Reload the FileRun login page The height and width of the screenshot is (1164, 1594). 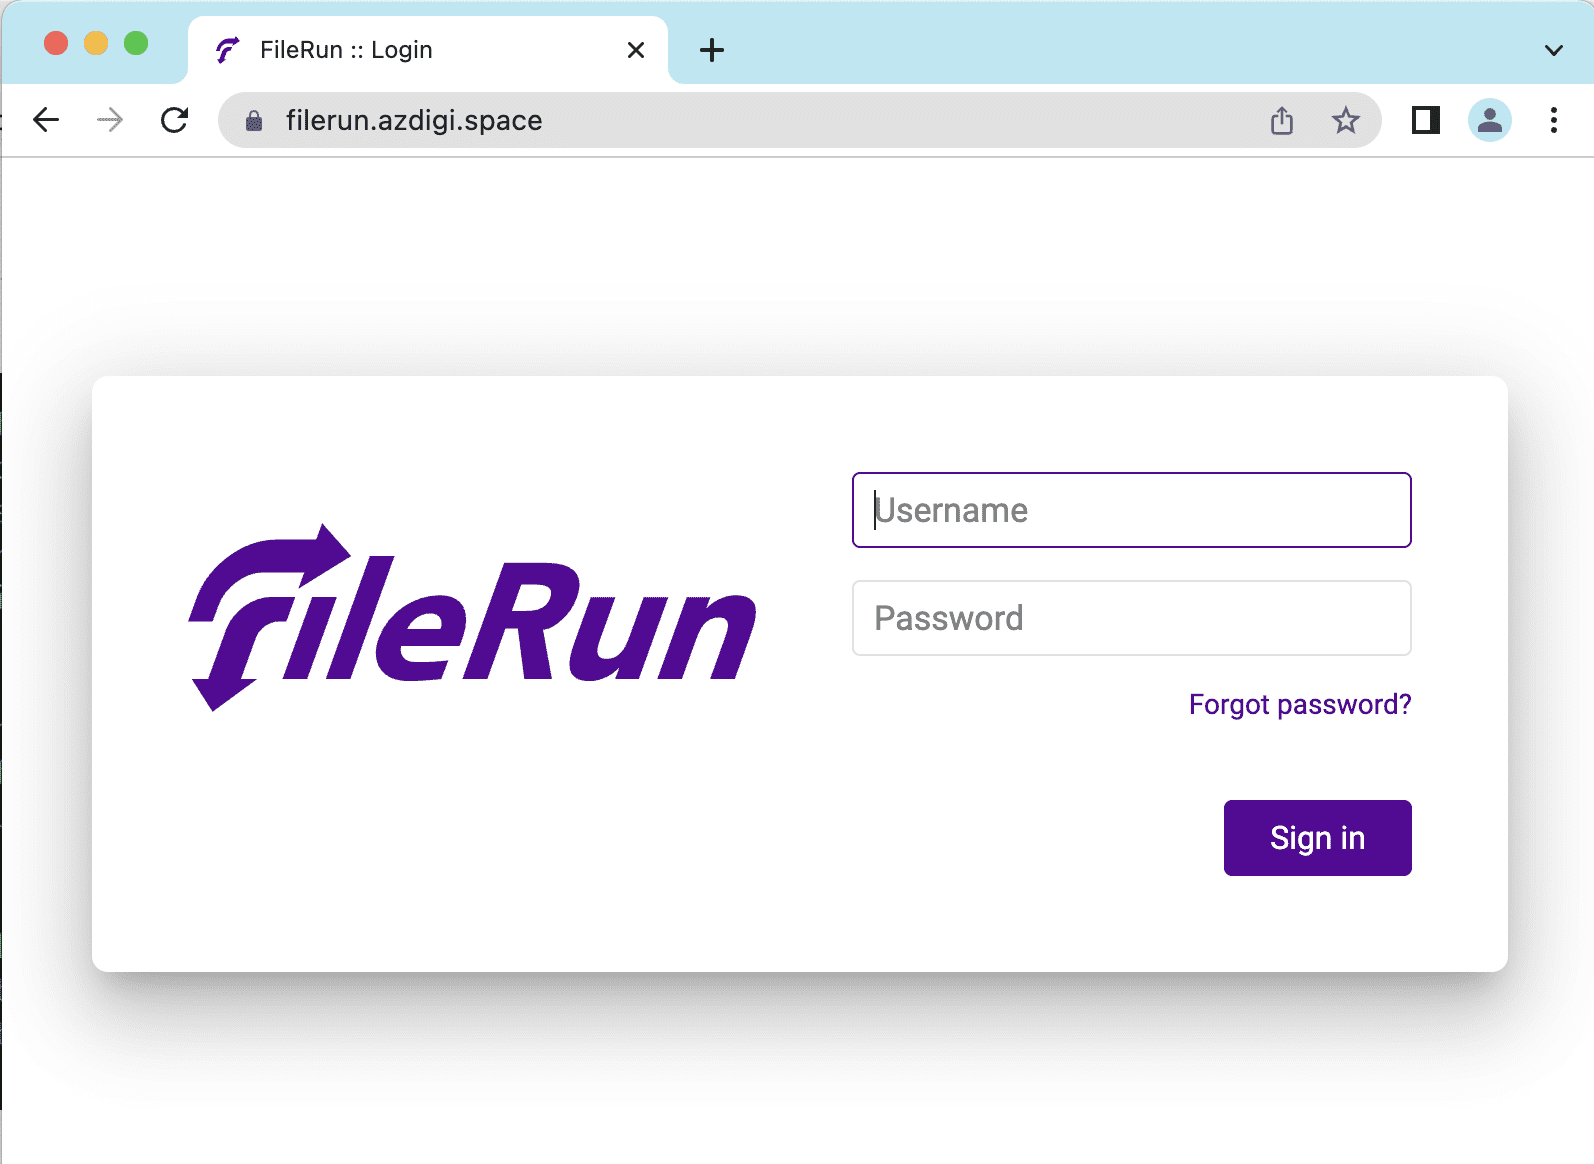coord(175,120)
